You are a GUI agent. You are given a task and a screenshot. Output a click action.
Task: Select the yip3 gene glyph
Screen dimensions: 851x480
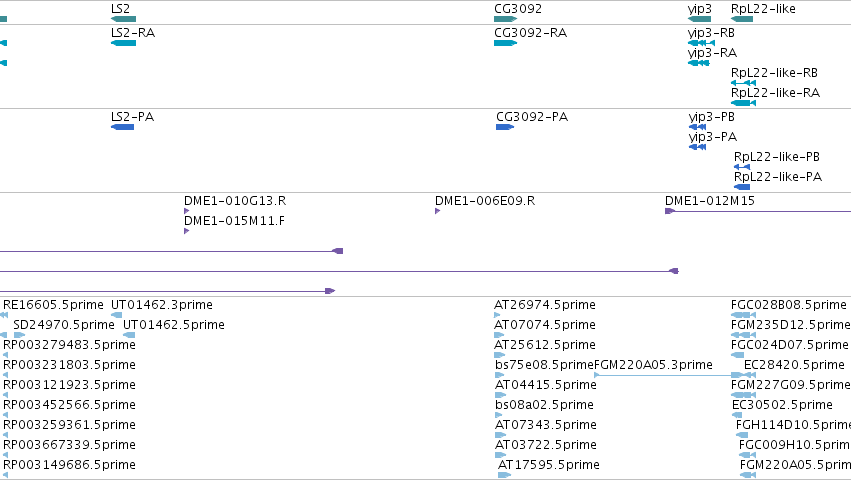click(699, 19)
